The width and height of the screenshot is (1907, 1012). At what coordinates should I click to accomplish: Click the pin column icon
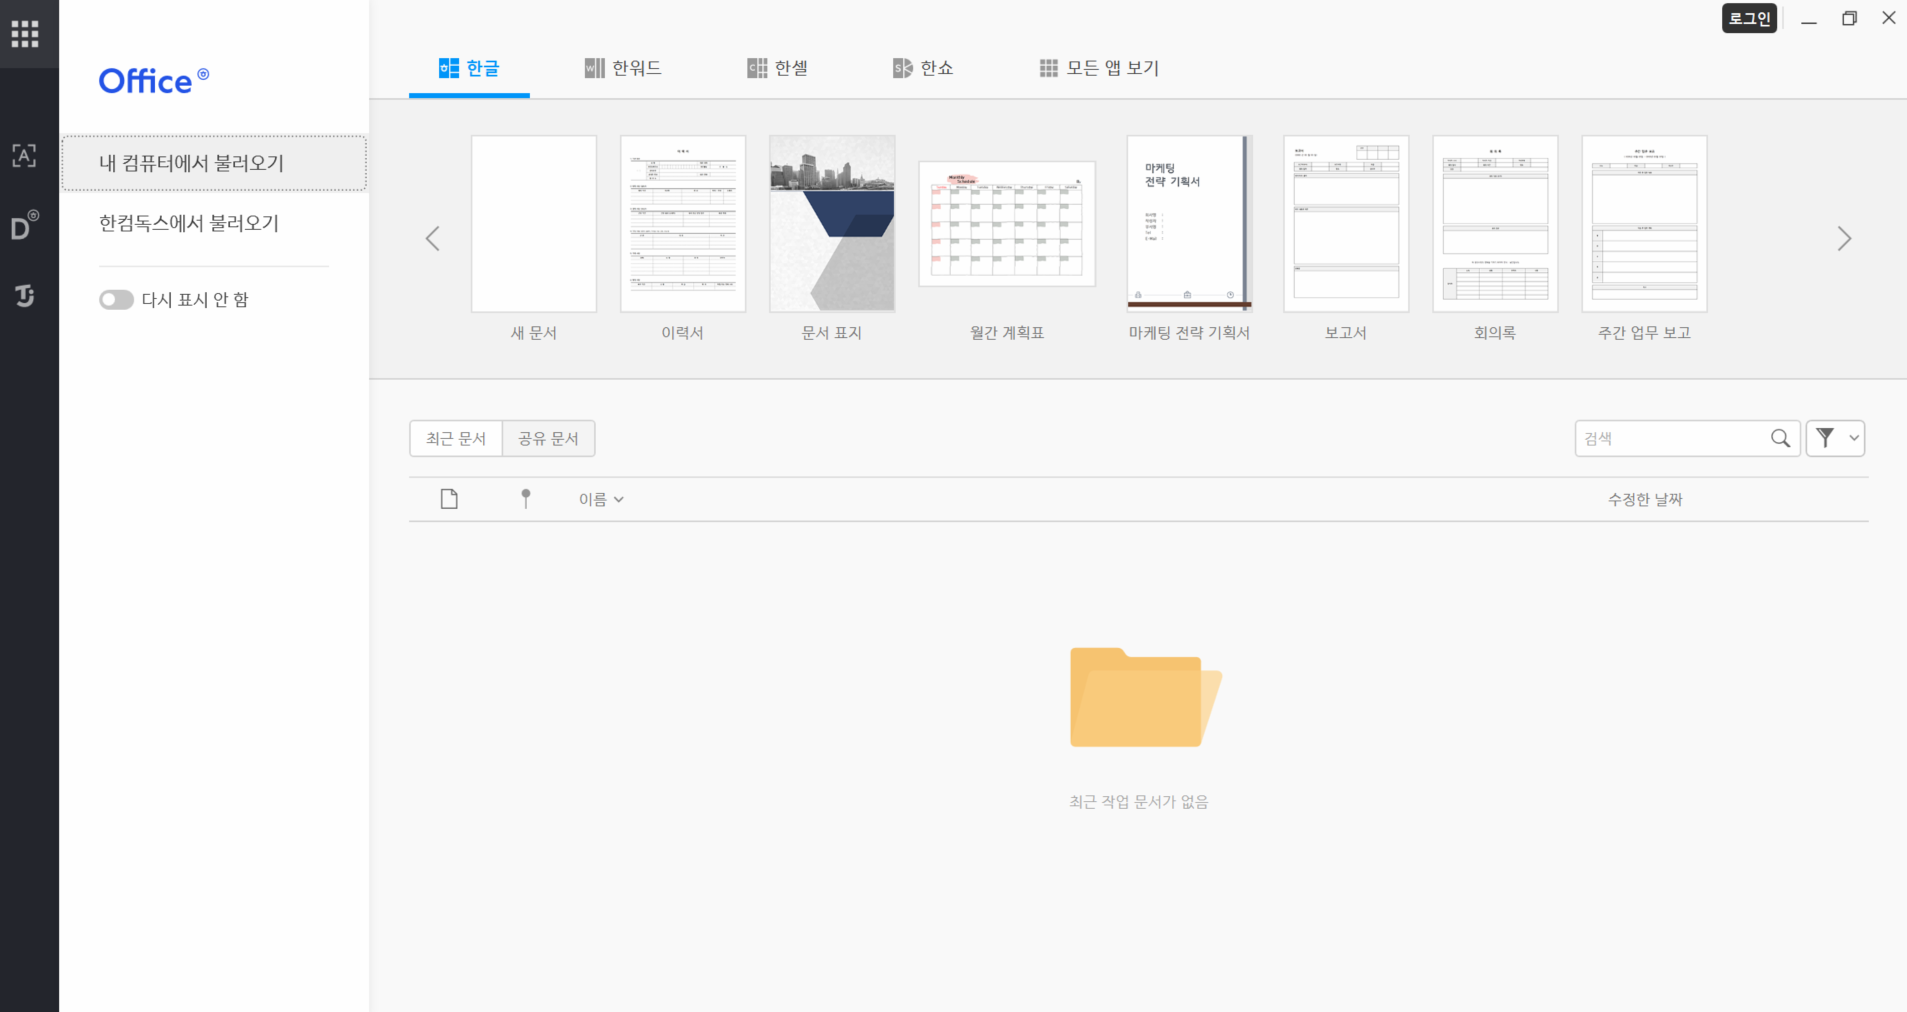point(526,499)
